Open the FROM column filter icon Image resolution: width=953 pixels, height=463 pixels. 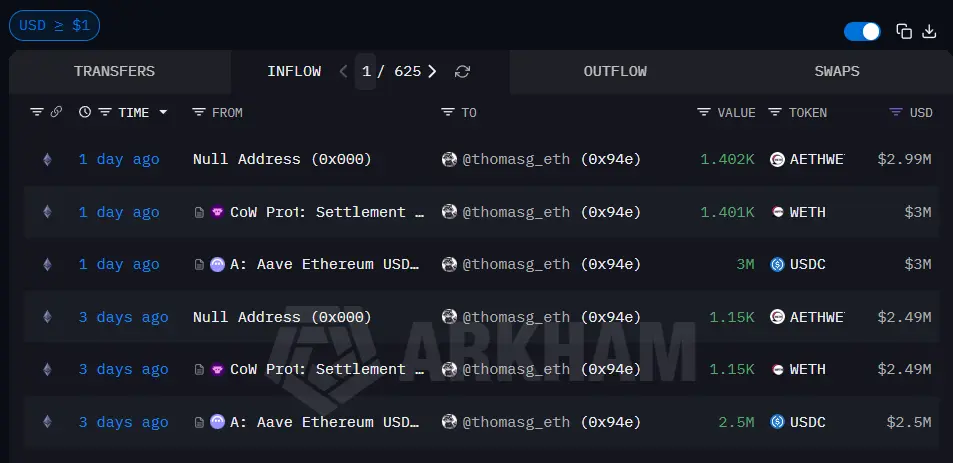(x=199, y=113)
